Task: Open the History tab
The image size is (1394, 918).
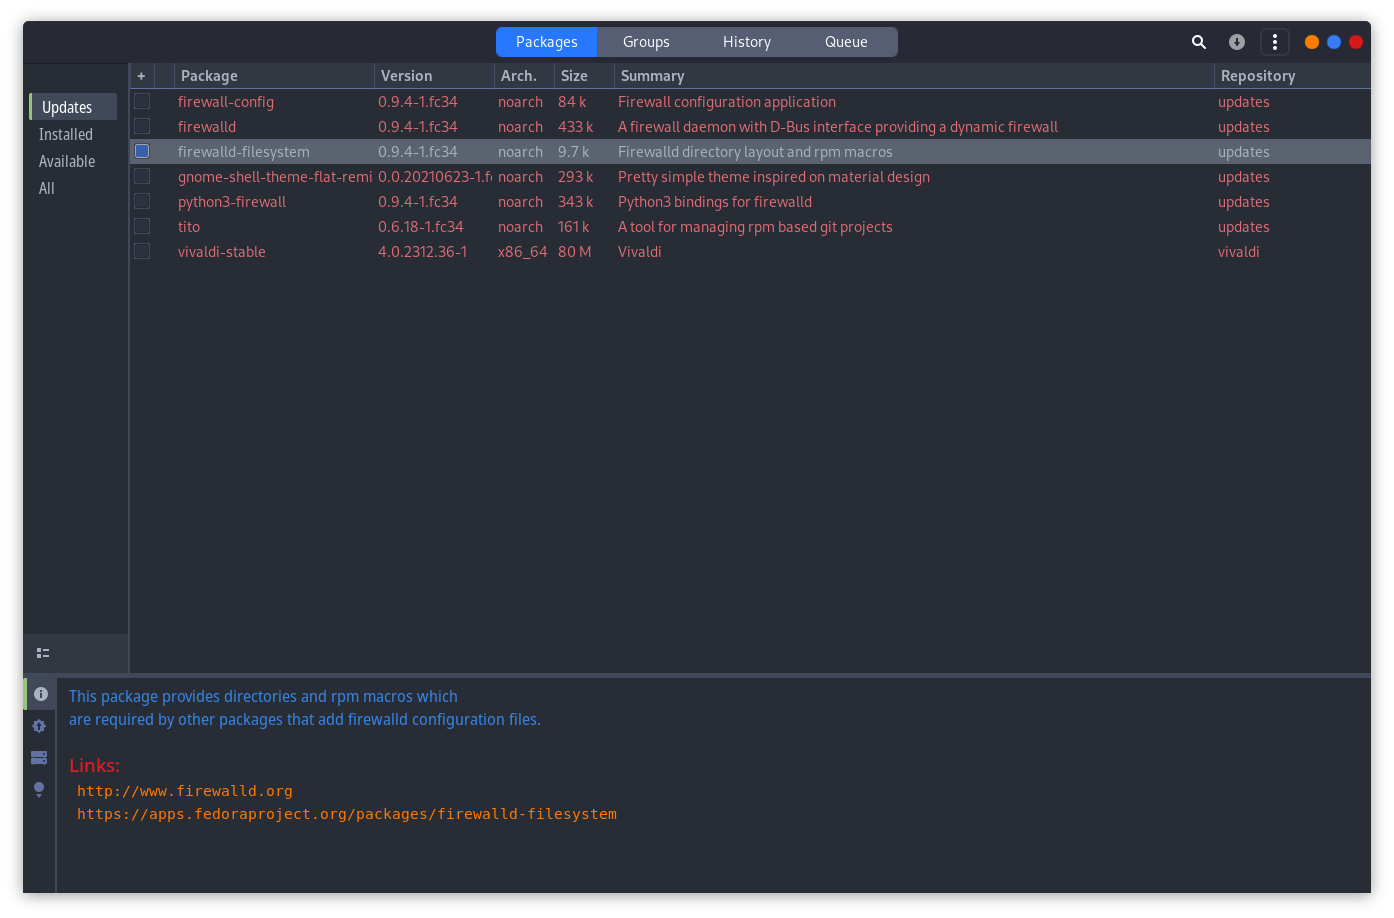Action: (x=747, y=42)
